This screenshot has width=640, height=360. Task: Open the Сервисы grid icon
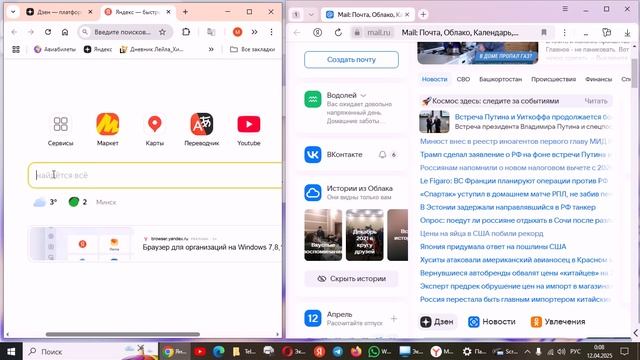coord(60,124)
